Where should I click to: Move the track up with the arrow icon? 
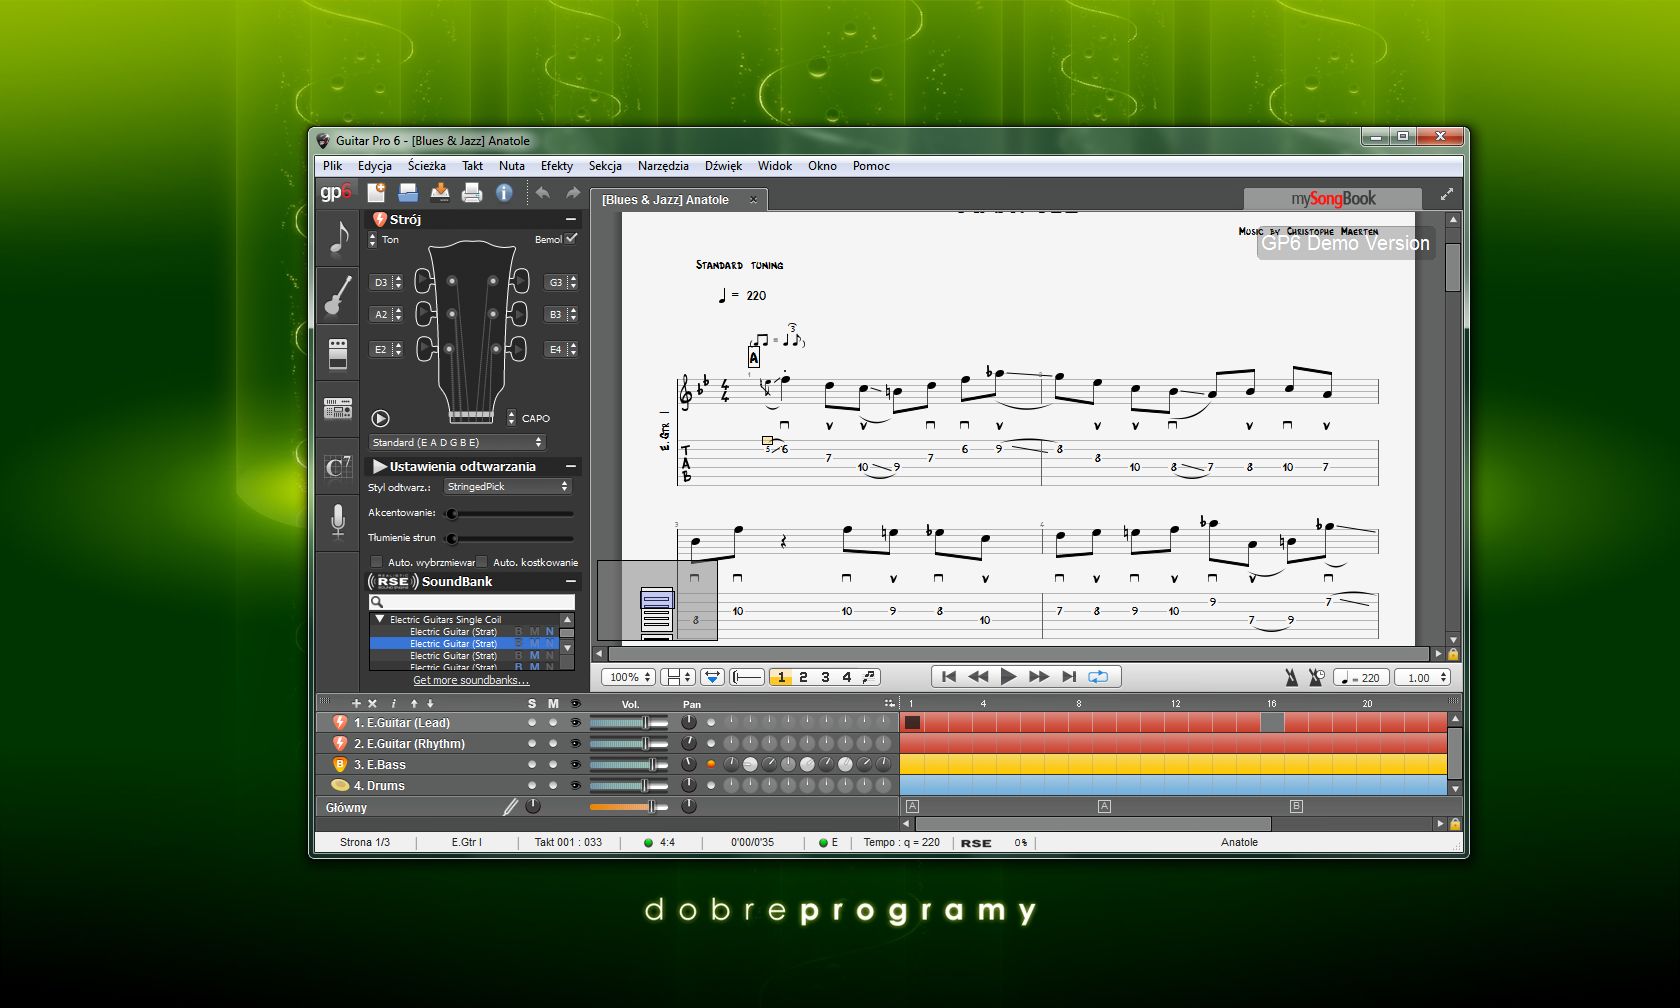[414, 703]
